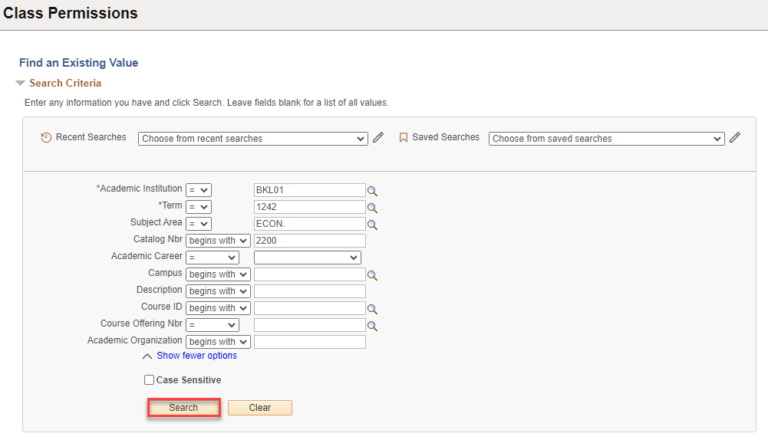Enable the Case Sensitive checkbox

point(149,380)
